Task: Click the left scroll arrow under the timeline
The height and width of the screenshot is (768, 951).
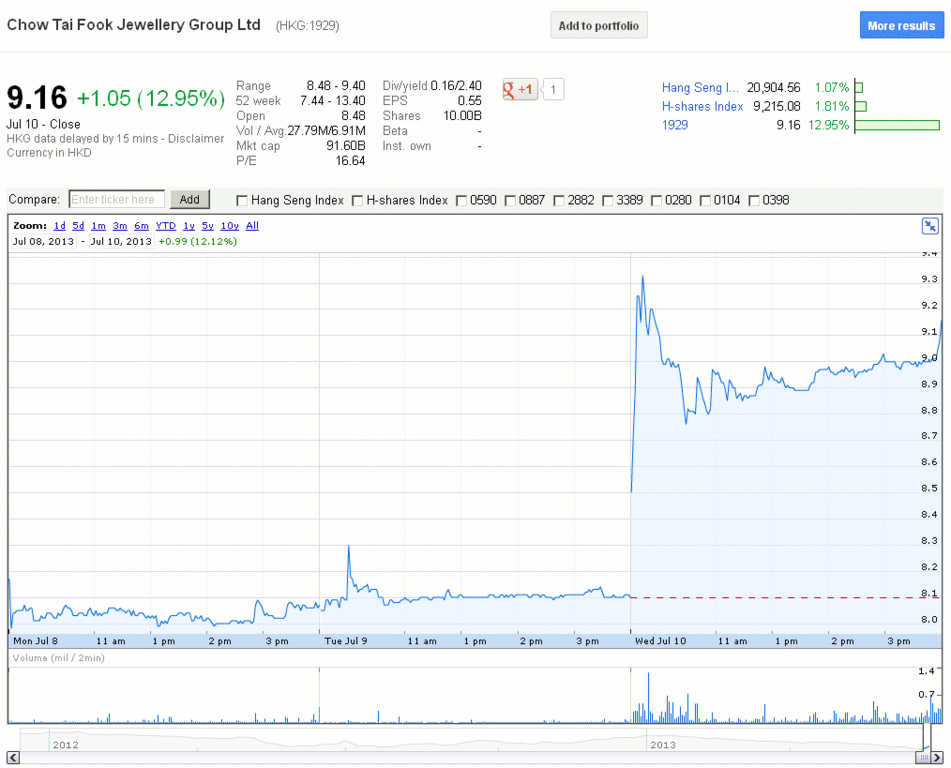Action: (x=13, y=756)
